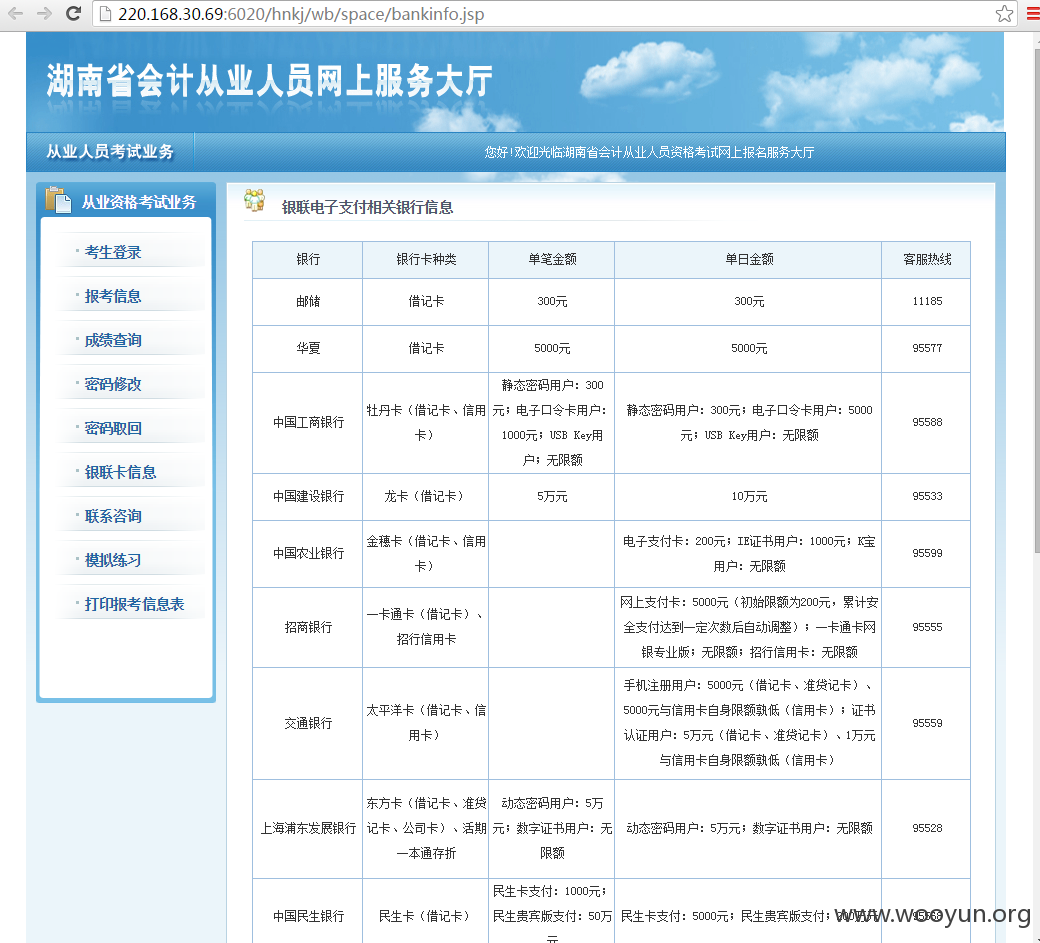Viewport: 1040px width, 943px height.
Task: Open 从业人员考试业务 tab in navigation bar
Action: [110, 152]
